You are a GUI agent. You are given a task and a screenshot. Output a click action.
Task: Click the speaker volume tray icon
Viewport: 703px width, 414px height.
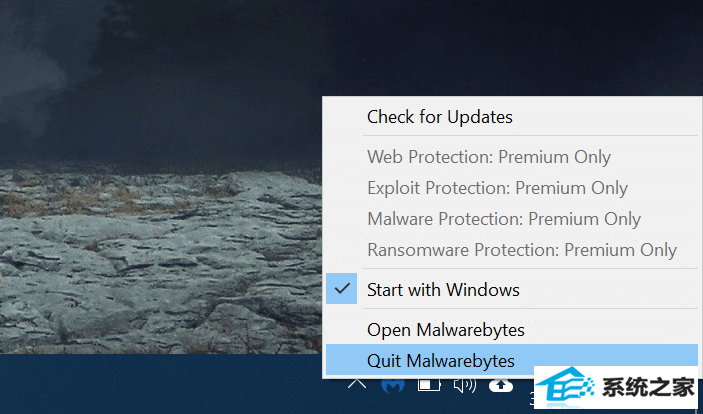[465, 385]
